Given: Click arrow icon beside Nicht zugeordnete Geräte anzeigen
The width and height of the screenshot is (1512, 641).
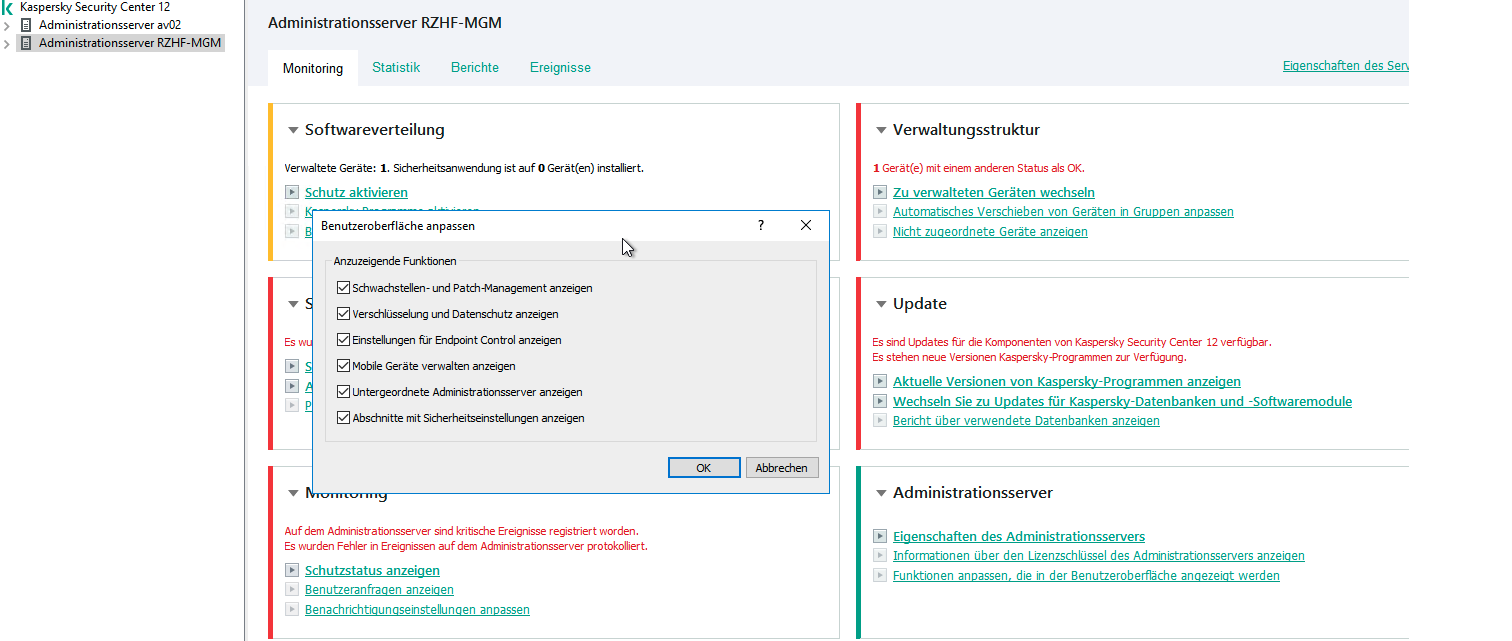Looking at the screenshot, I should [880, 231].
